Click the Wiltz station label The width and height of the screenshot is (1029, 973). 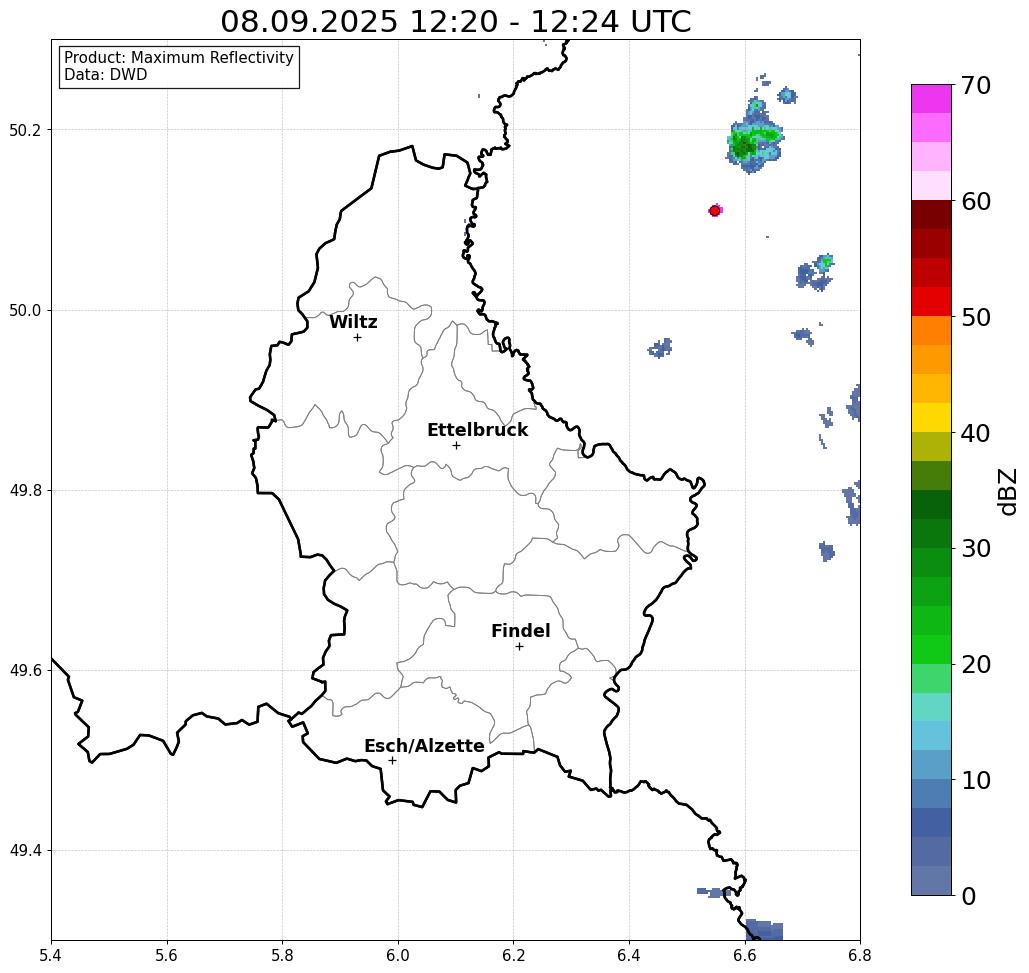click(353, 322)
